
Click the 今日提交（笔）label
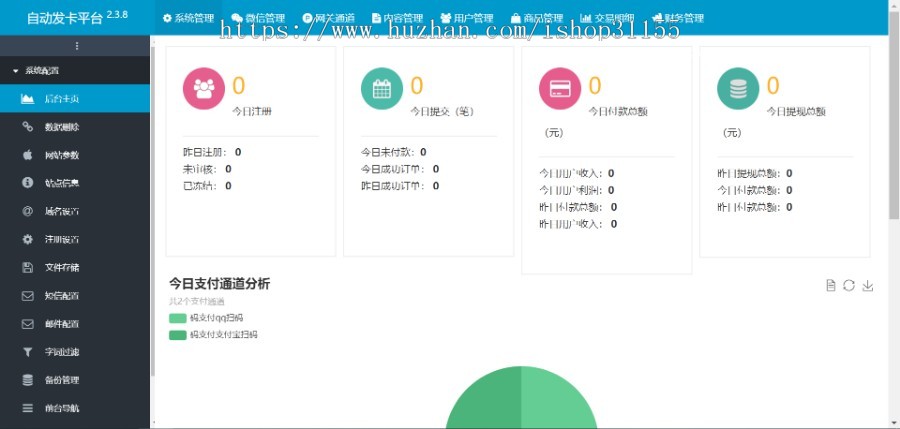tap(442, 112)
